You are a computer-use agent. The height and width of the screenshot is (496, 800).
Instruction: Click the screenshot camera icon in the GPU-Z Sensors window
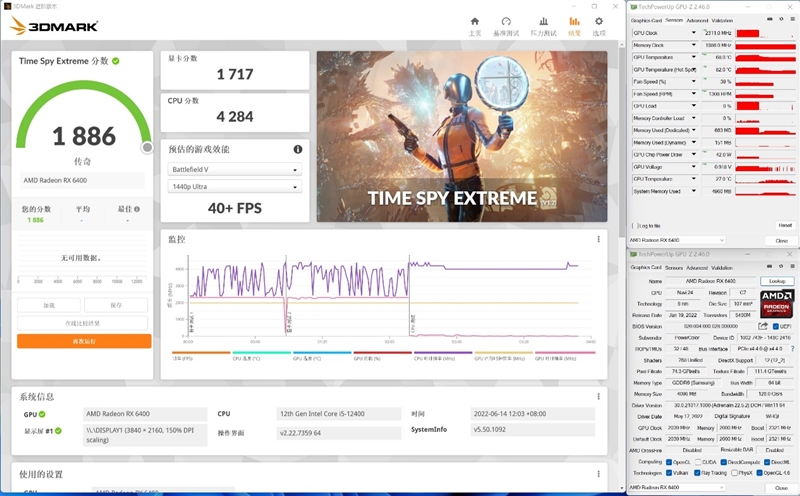[769, 19]
